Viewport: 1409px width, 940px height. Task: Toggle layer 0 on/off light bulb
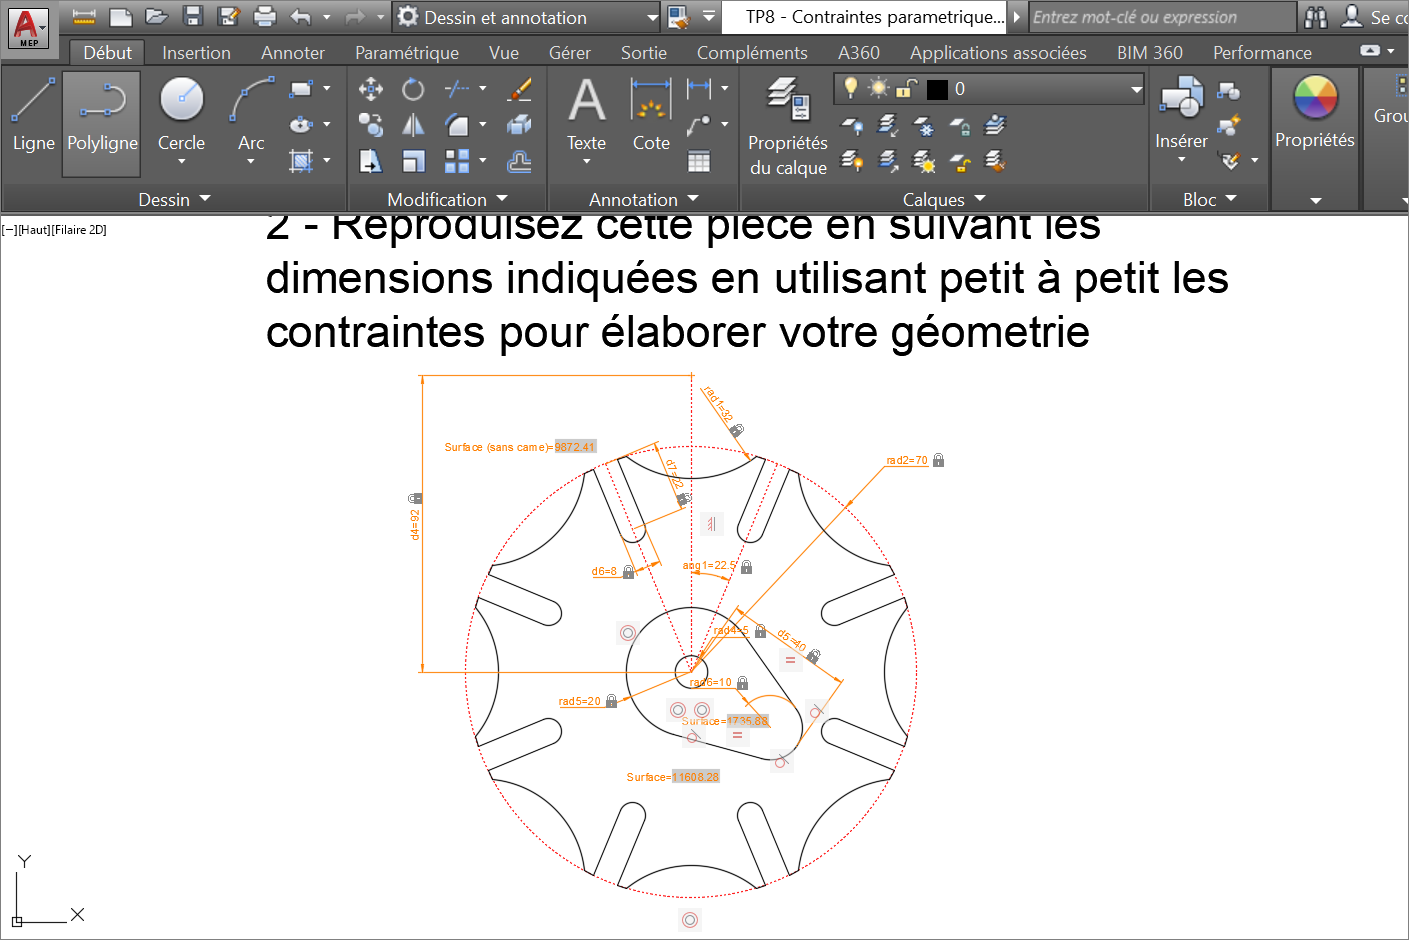(851, 88)
